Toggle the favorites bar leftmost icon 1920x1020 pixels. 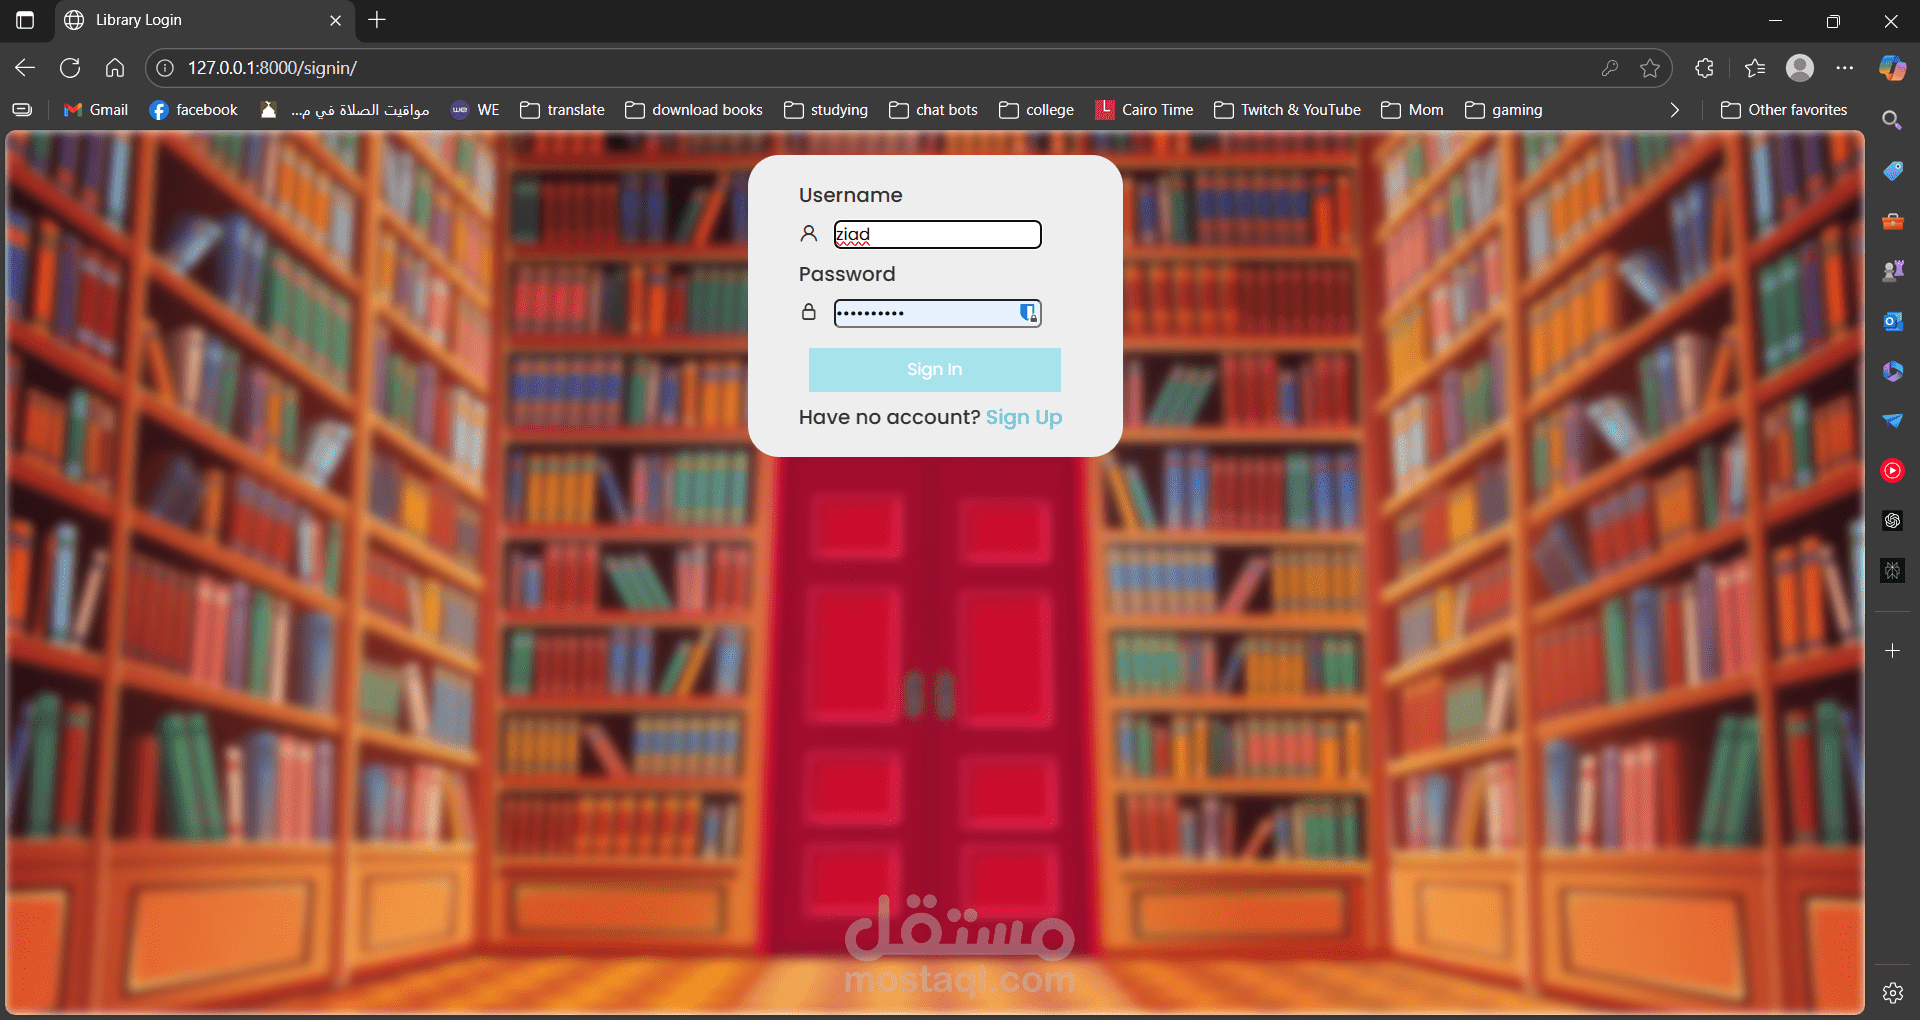click(x=22, y=110)
